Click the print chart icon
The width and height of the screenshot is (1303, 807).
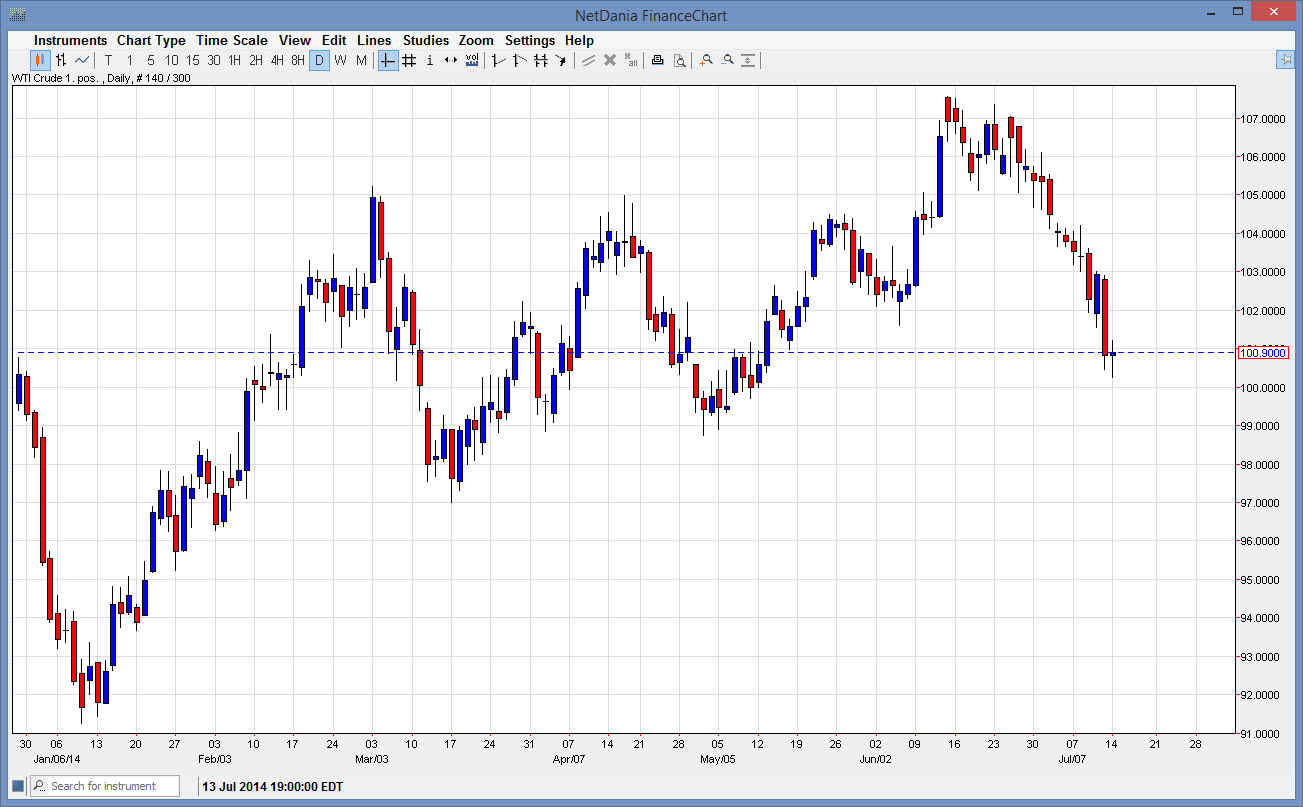tap(657, 60)
